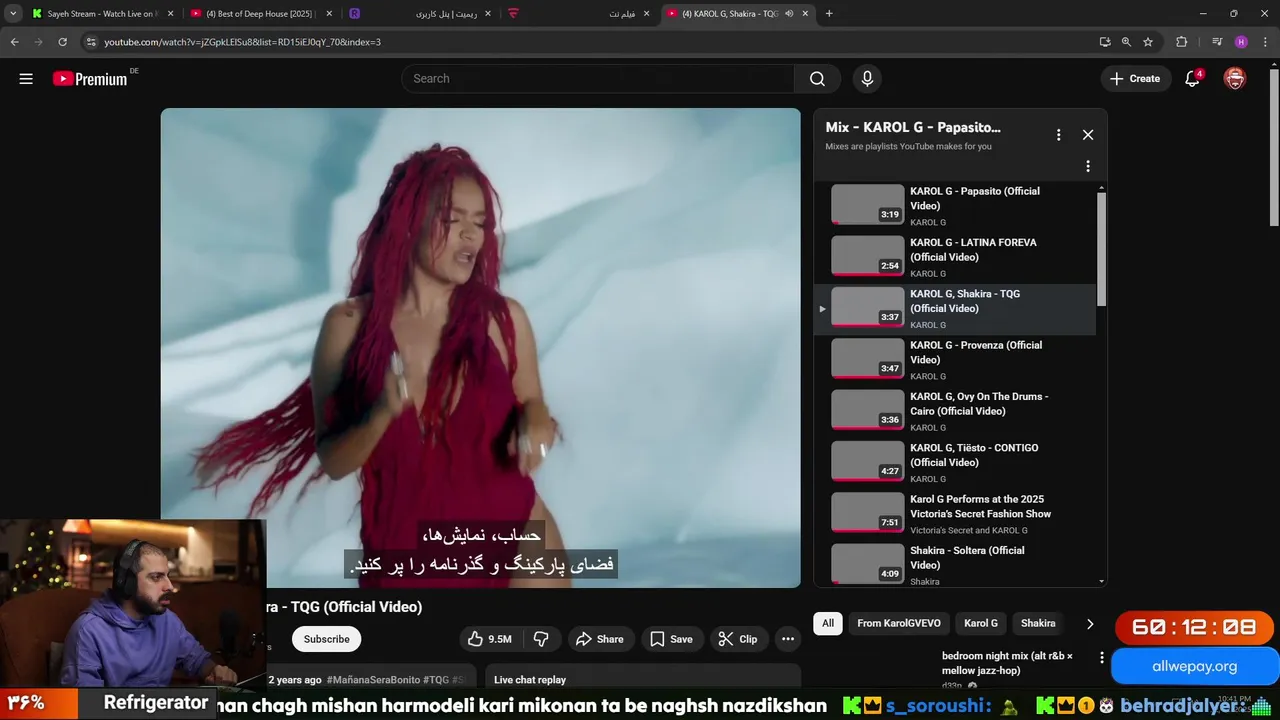This screenshot has width=1280, height=720.
Task: Open the Chrome profile avatar
Action: pos(1241,42)
